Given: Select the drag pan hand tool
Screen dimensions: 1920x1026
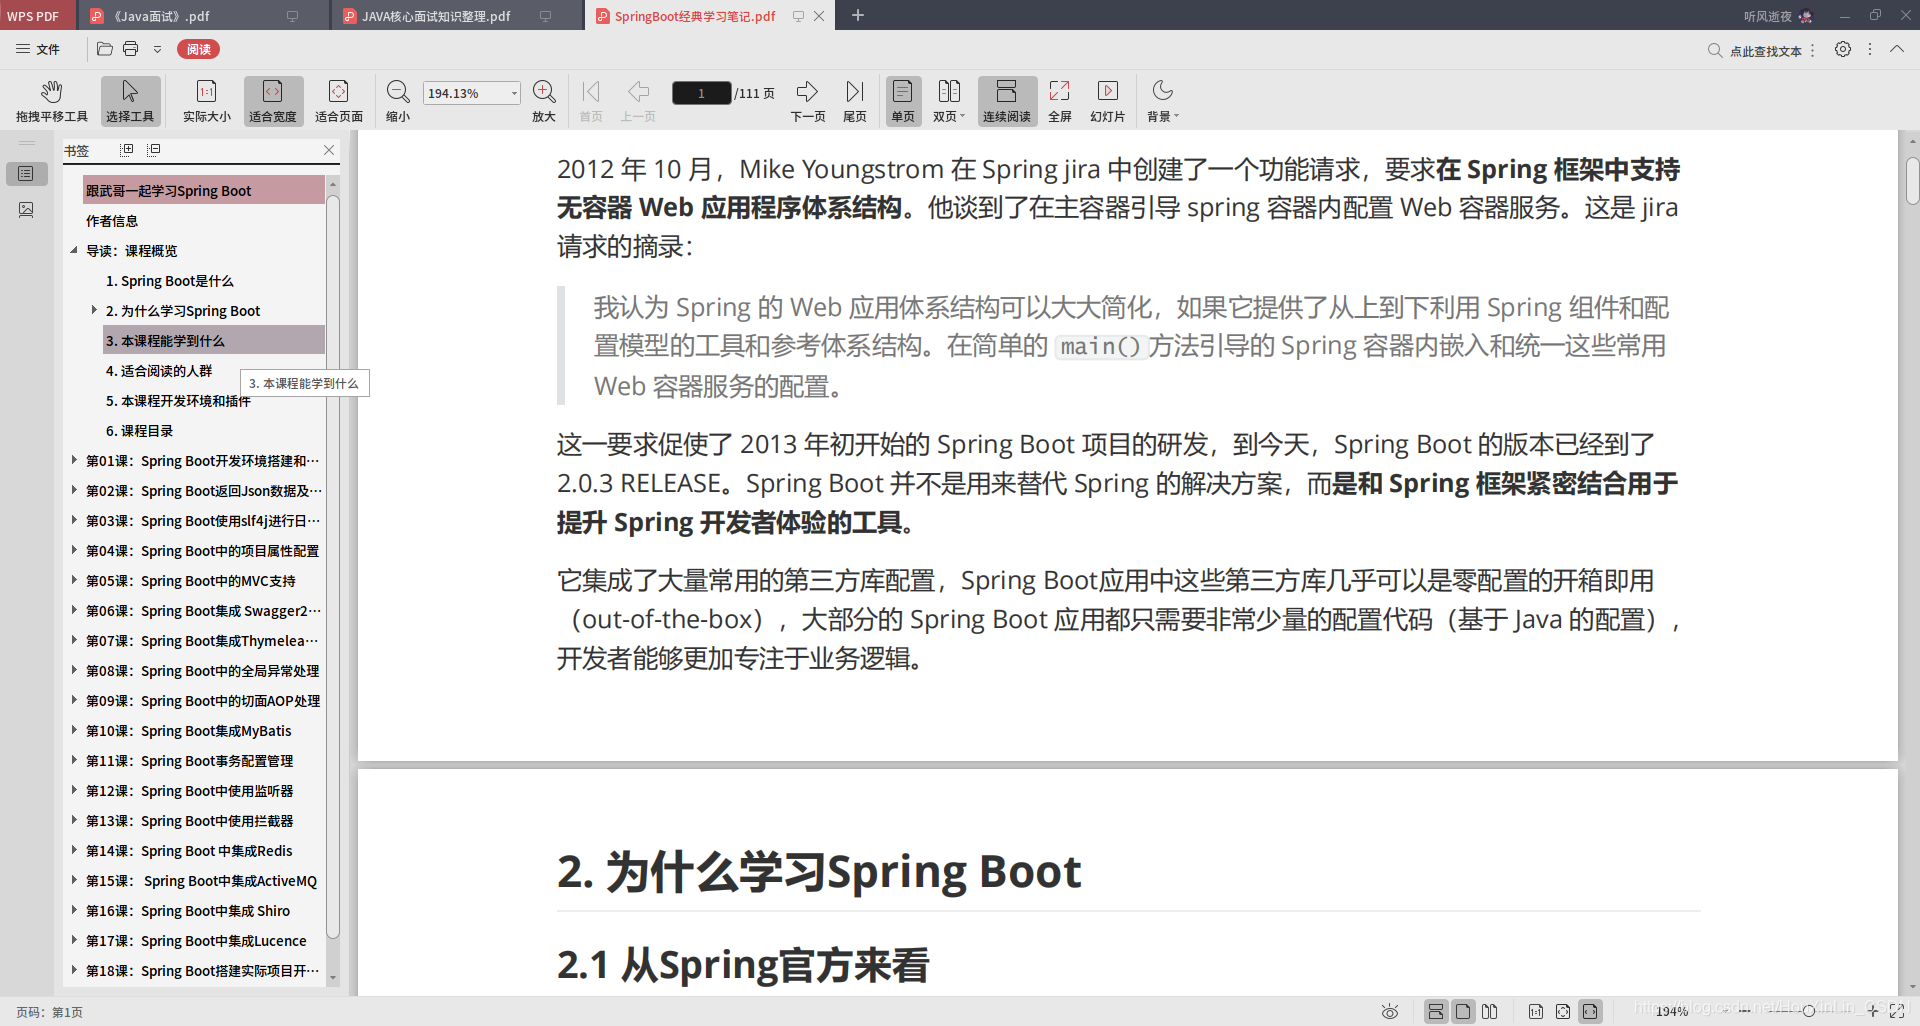Looking at the screenshot, I should (x=52, y=101).
